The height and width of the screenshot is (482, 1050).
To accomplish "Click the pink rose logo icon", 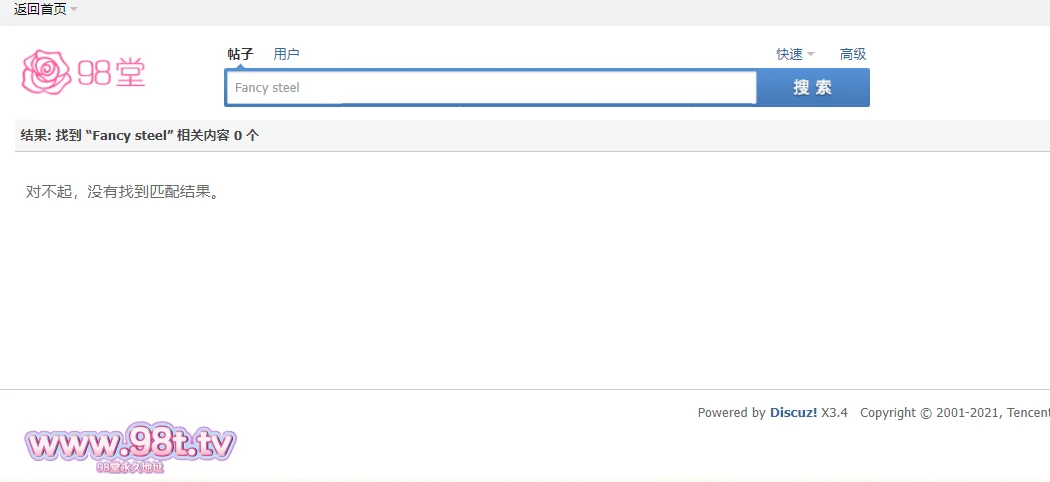I will click(47, 71).
